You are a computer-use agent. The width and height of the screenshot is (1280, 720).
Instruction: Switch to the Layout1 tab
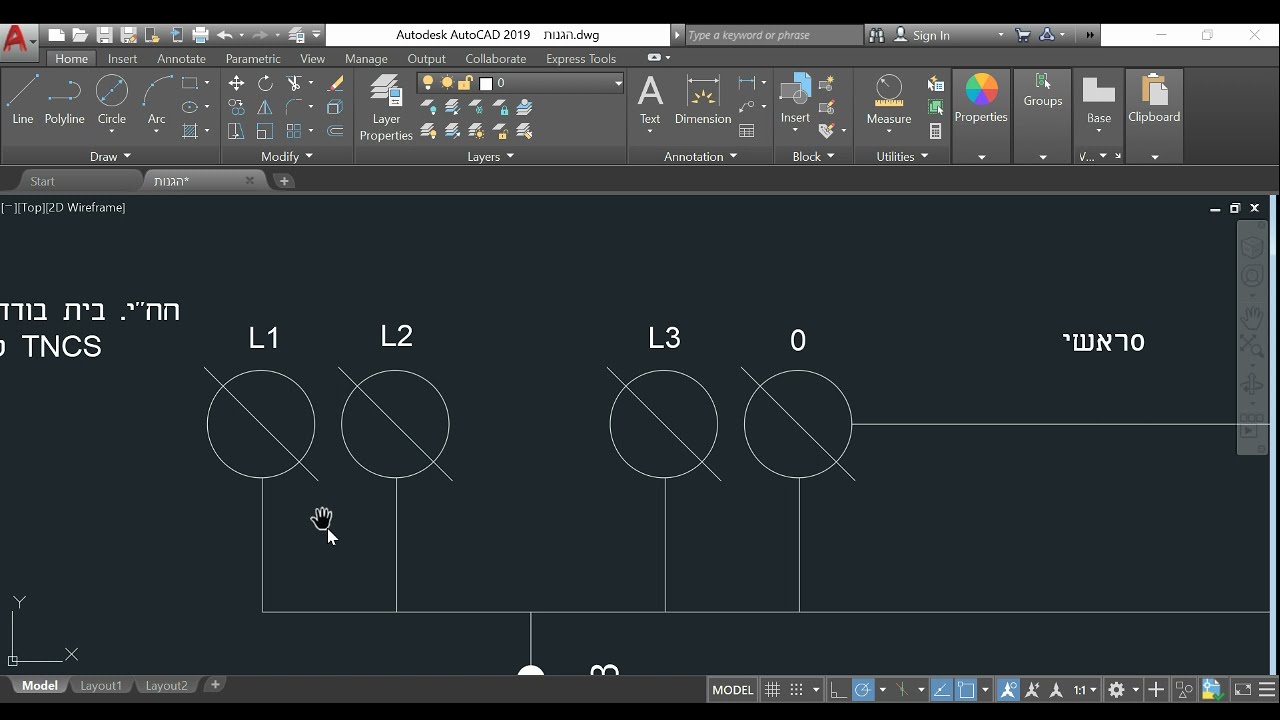click(101, 686)
